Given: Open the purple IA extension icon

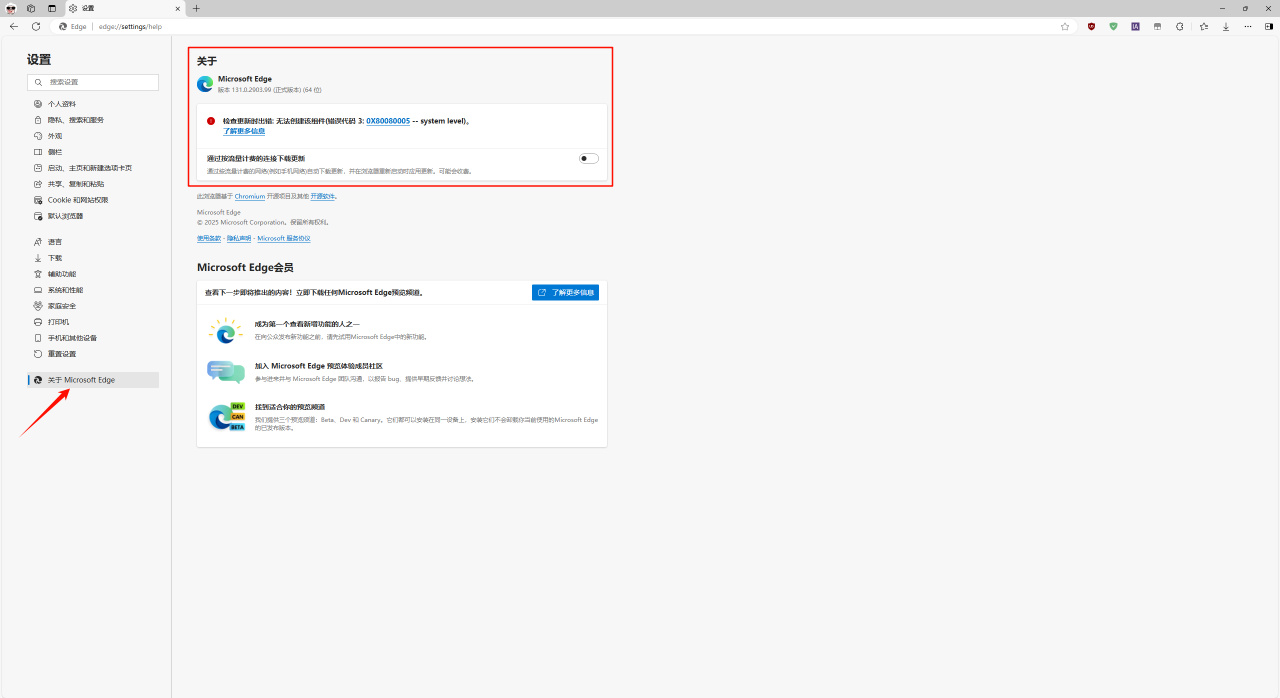Looking at the screenshot, I should pyautogui.click(x=1135, y=26).
